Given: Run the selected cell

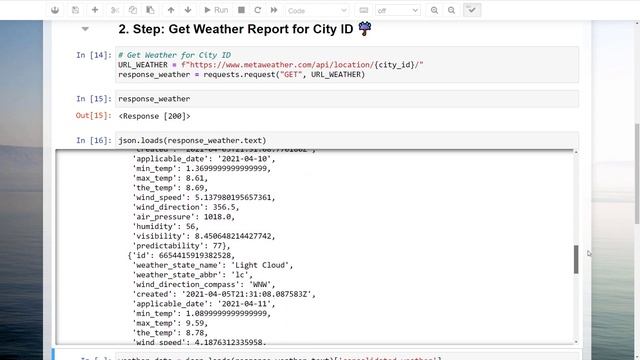Looking at the screenshot, I should [x=216, y=10].
